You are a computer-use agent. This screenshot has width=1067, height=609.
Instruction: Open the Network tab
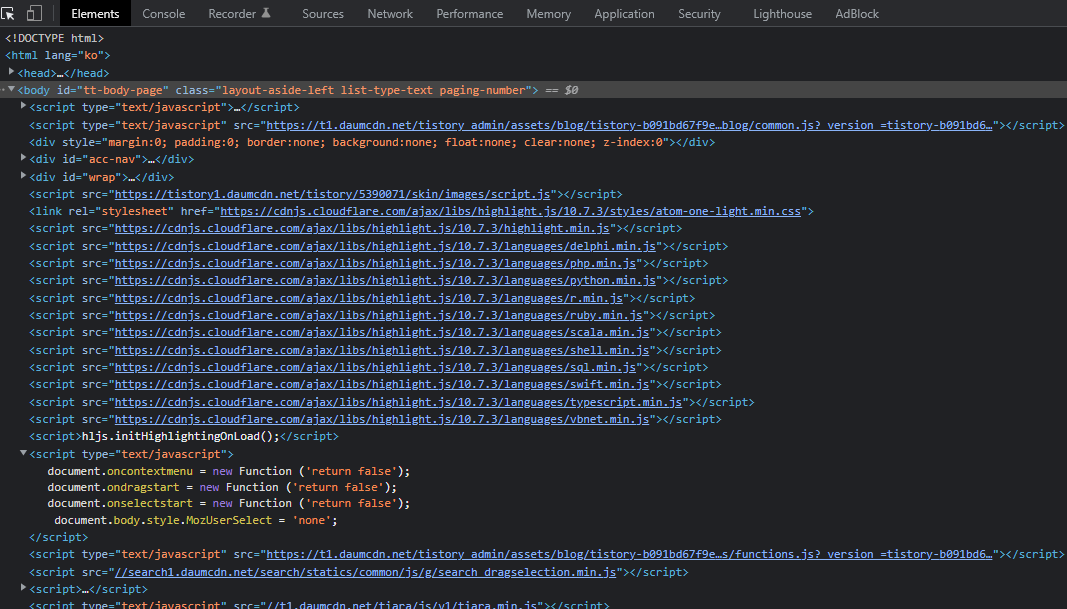pos(390,14)
